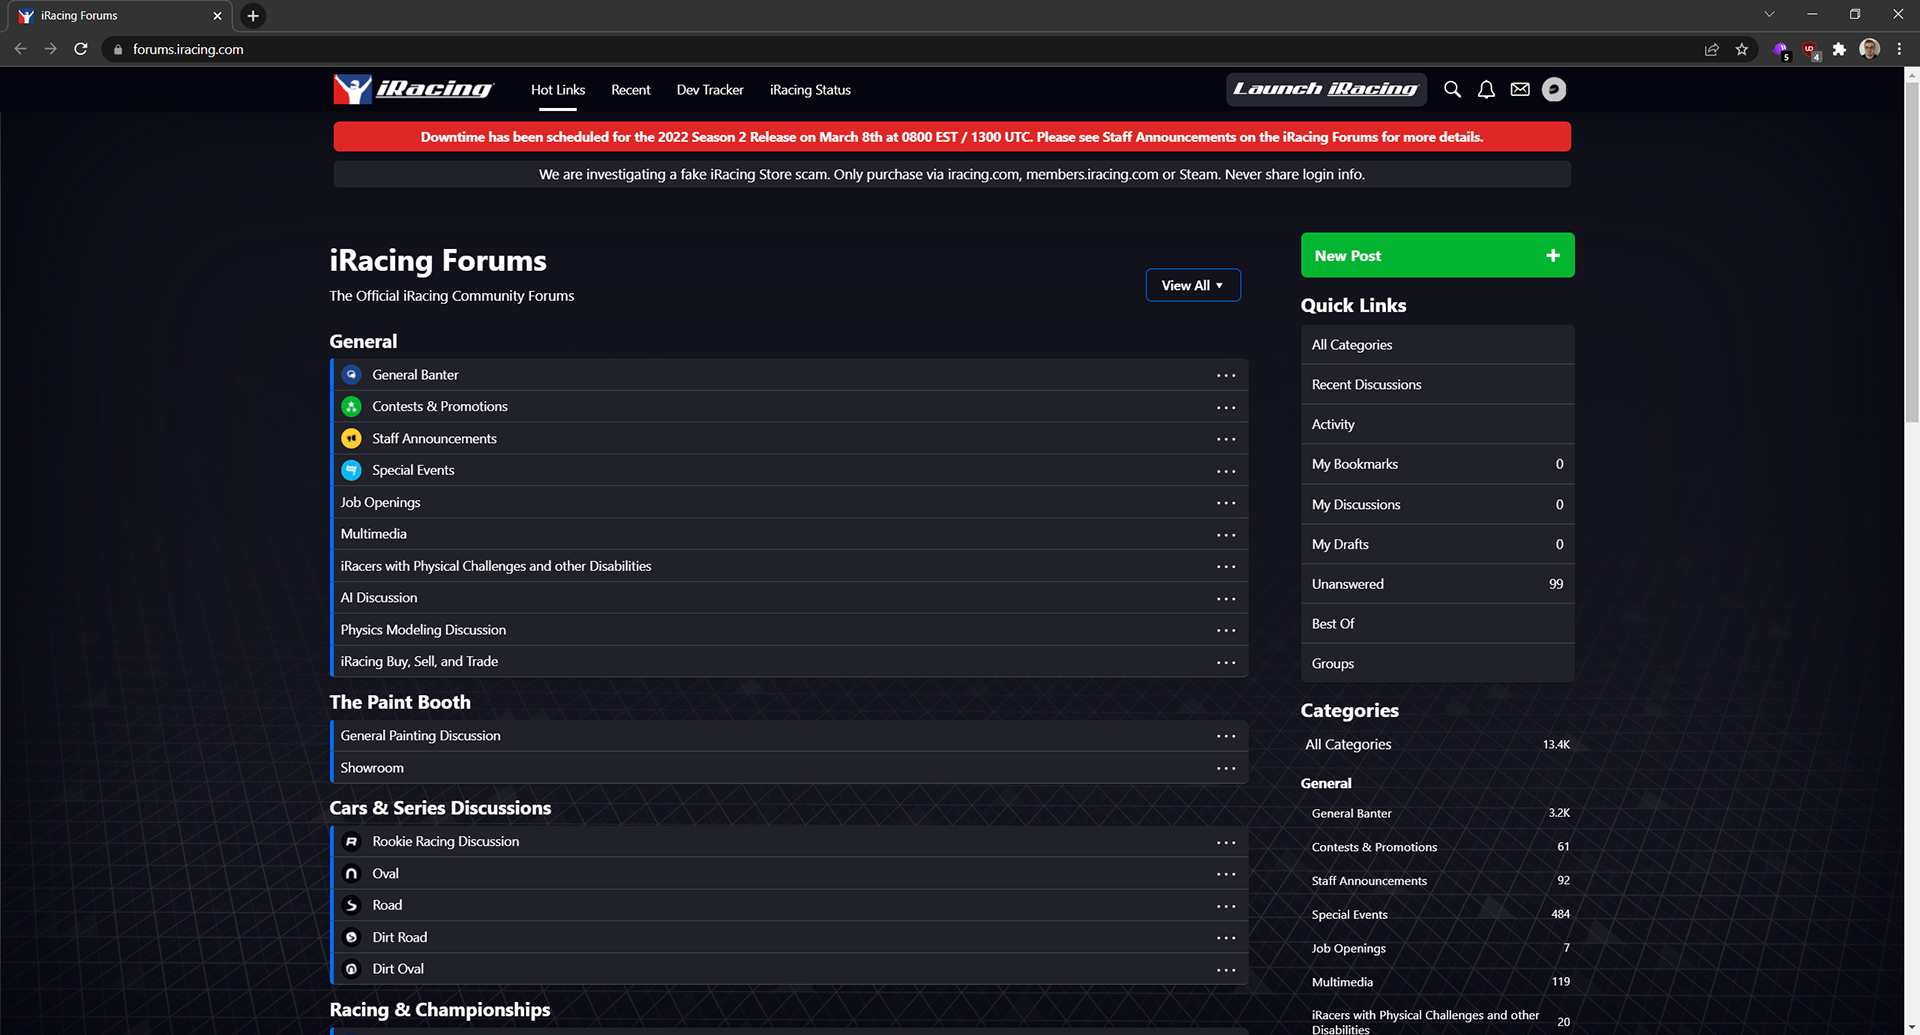Open Unanswered discussions link
The image size is (1920, 1035).
tap(1437, 584)
